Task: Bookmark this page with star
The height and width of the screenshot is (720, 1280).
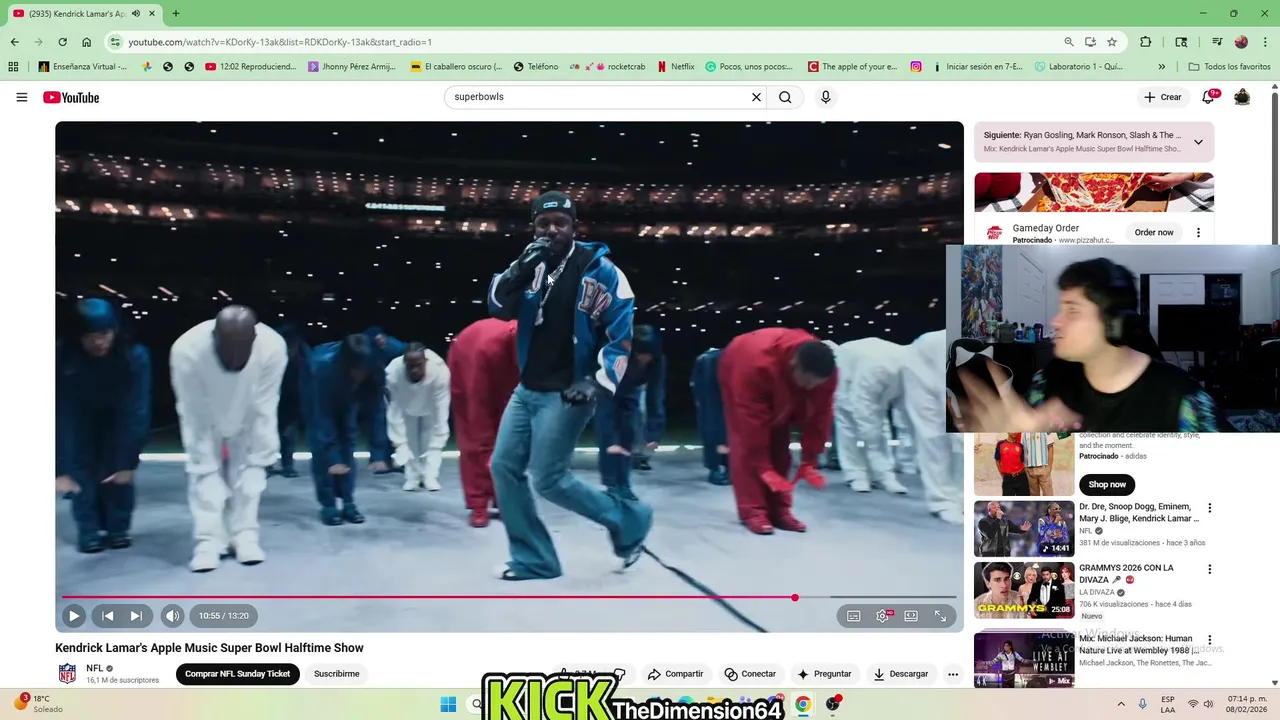Action: pyautogui.click(x=1112, y=42)
